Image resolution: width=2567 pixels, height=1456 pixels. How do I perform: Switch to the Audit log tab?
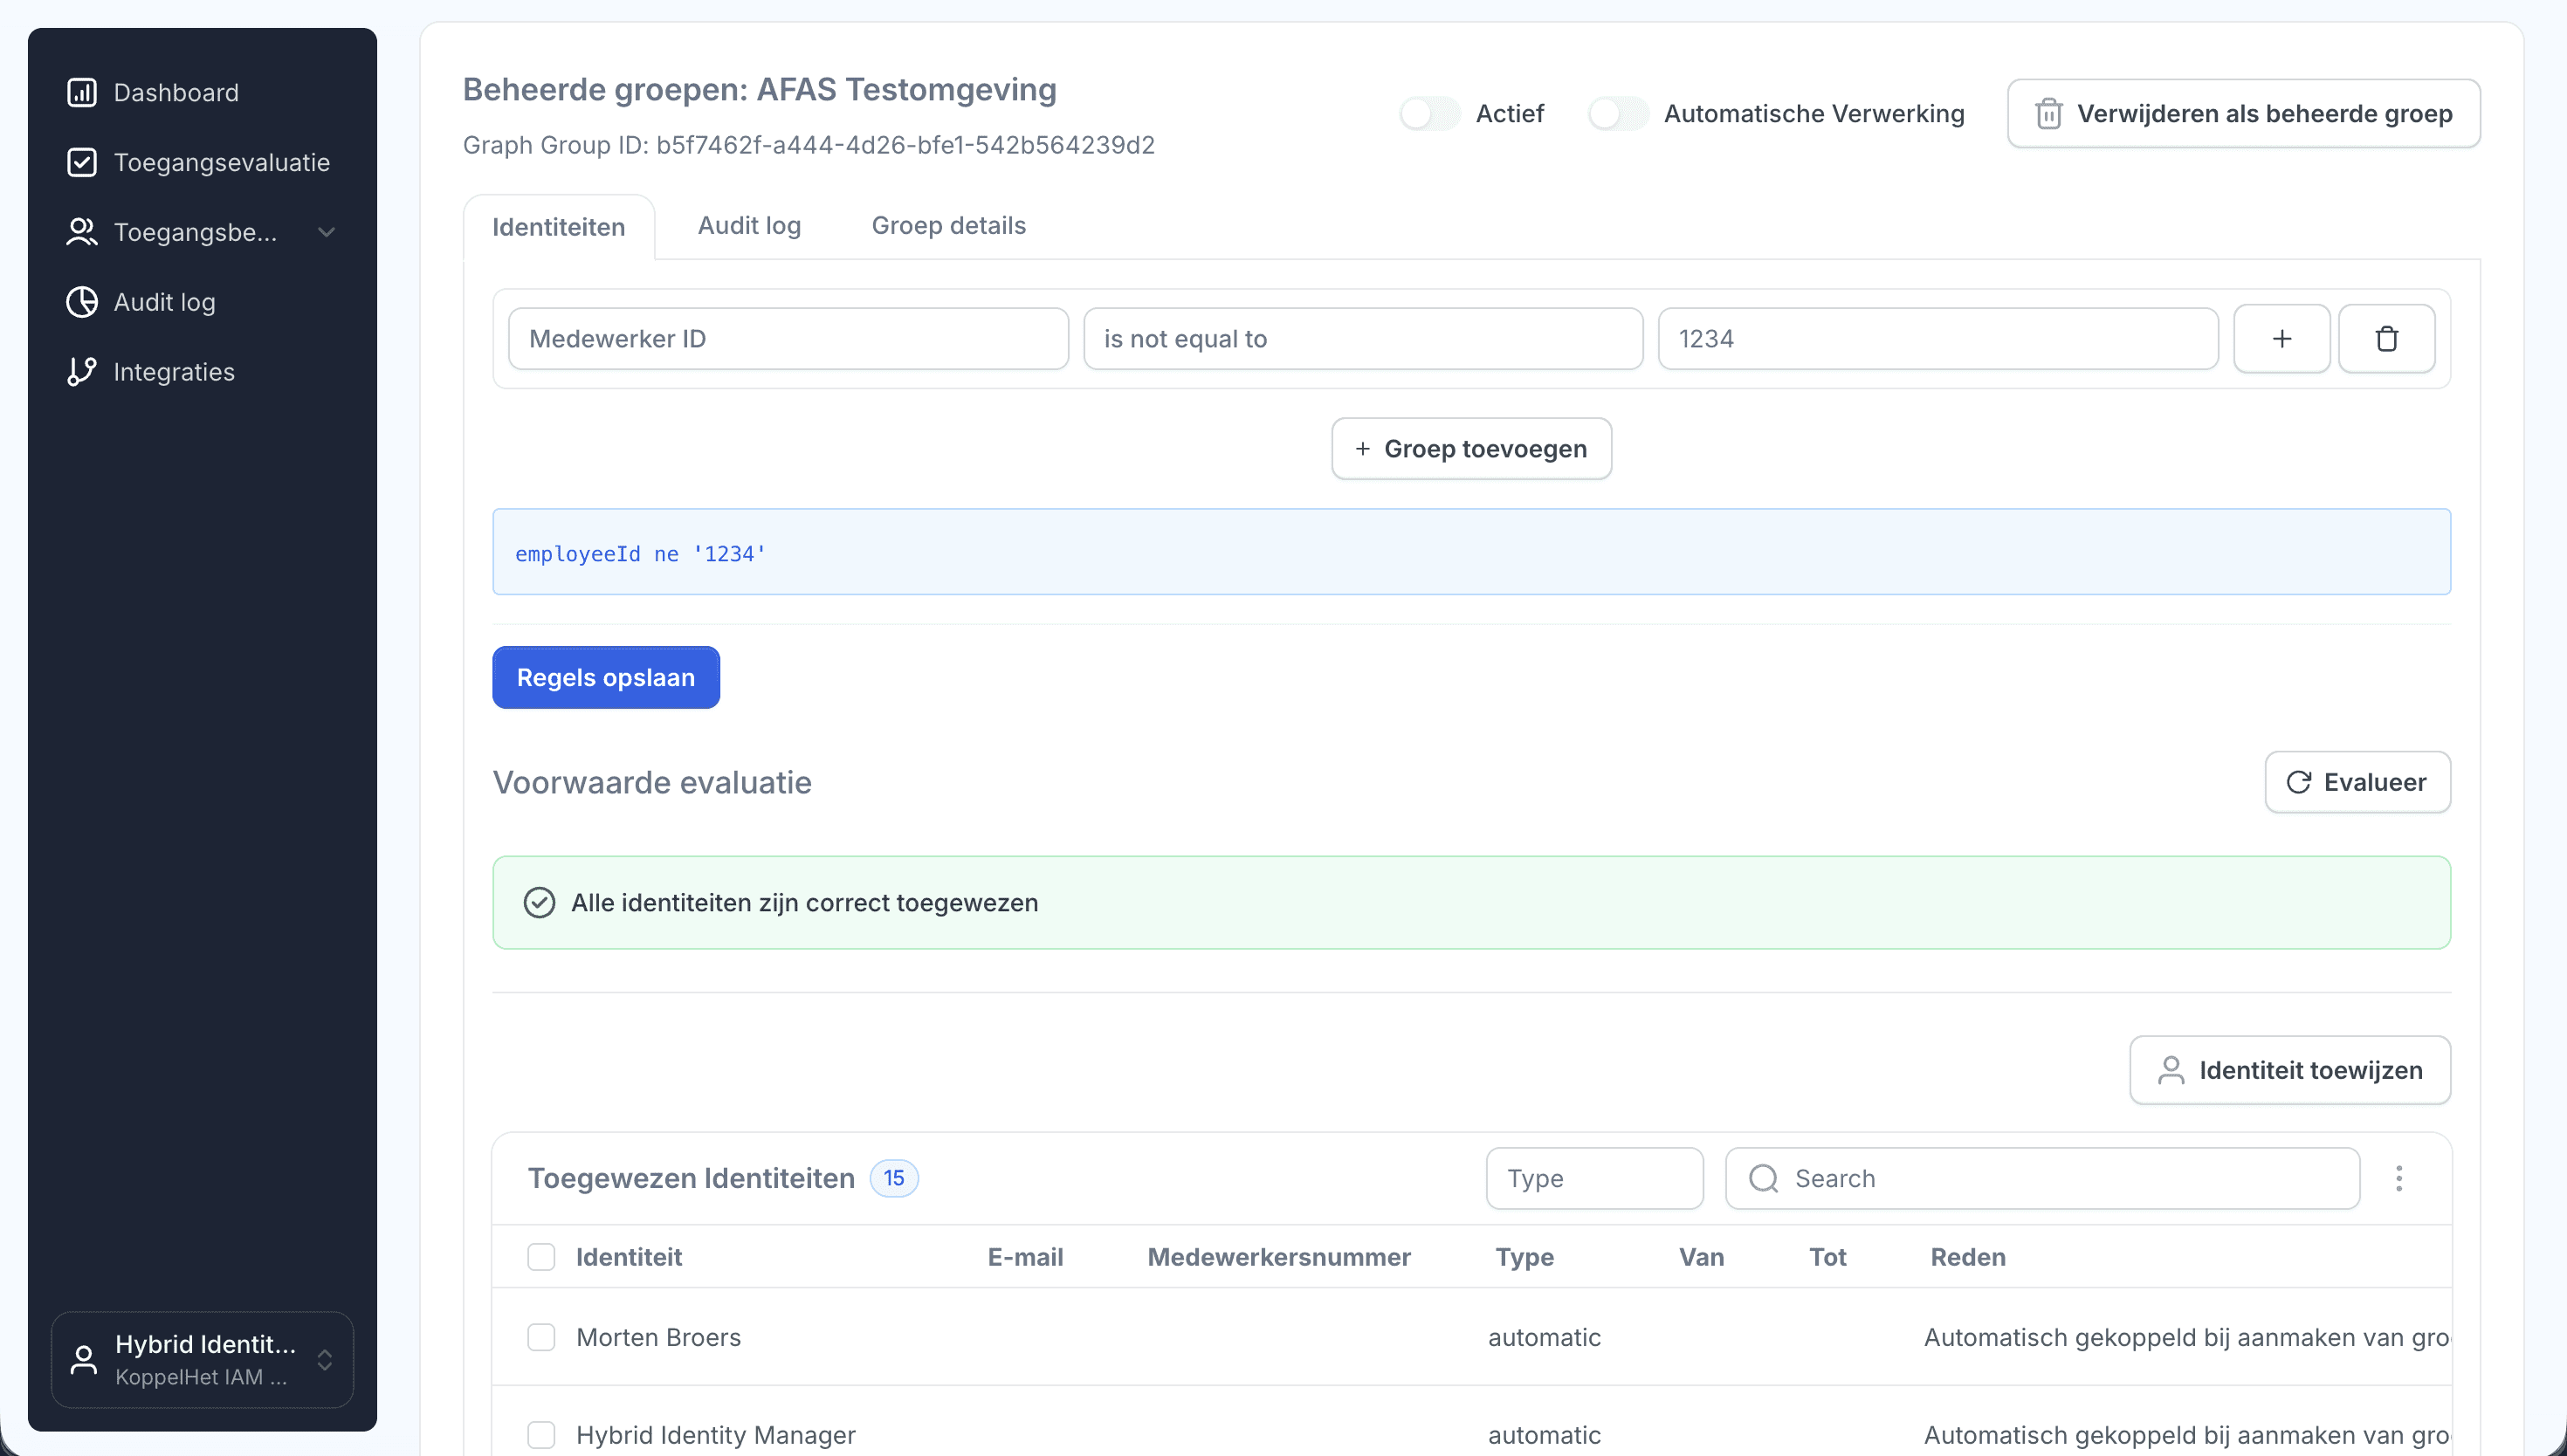tap(749, 225)
